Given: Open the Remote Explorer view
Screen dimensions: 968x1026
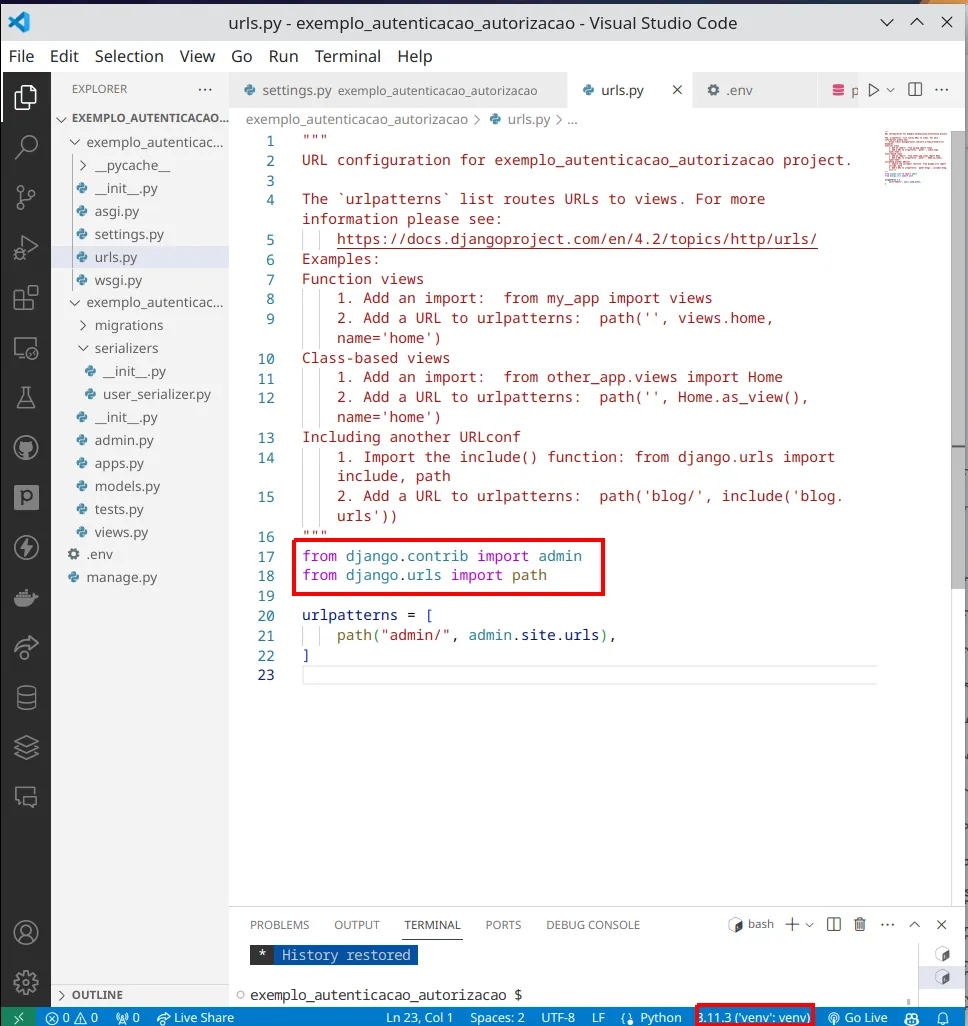Looking at the screenshot, I should pyautogui.click(x=26, y=348).
